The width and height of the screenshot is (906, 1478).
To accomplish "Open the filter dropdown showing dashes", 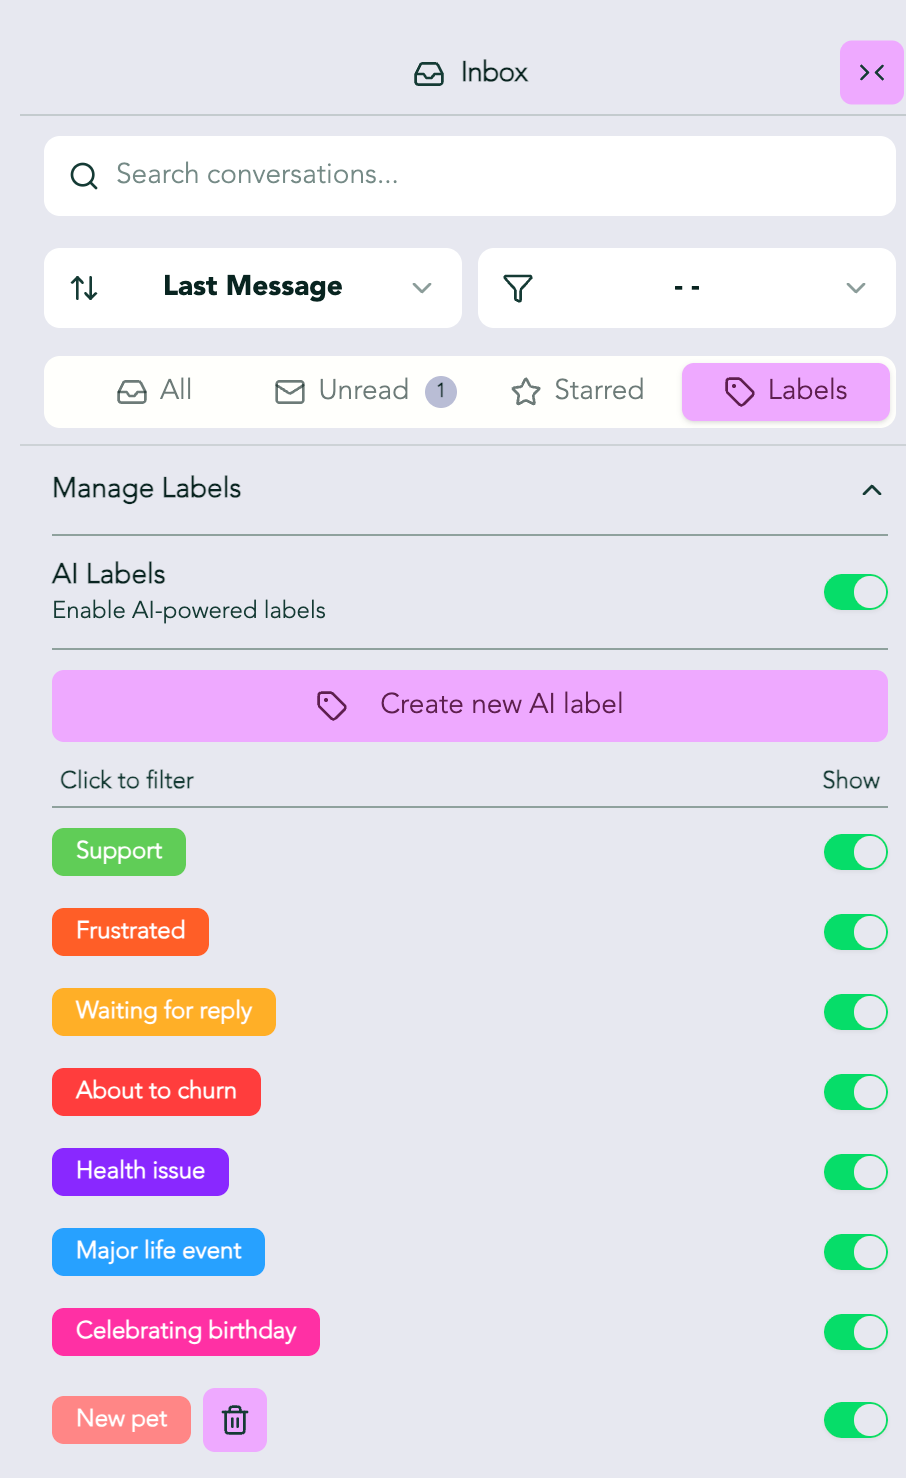I will pyautogui.click(x=687, y=288).
